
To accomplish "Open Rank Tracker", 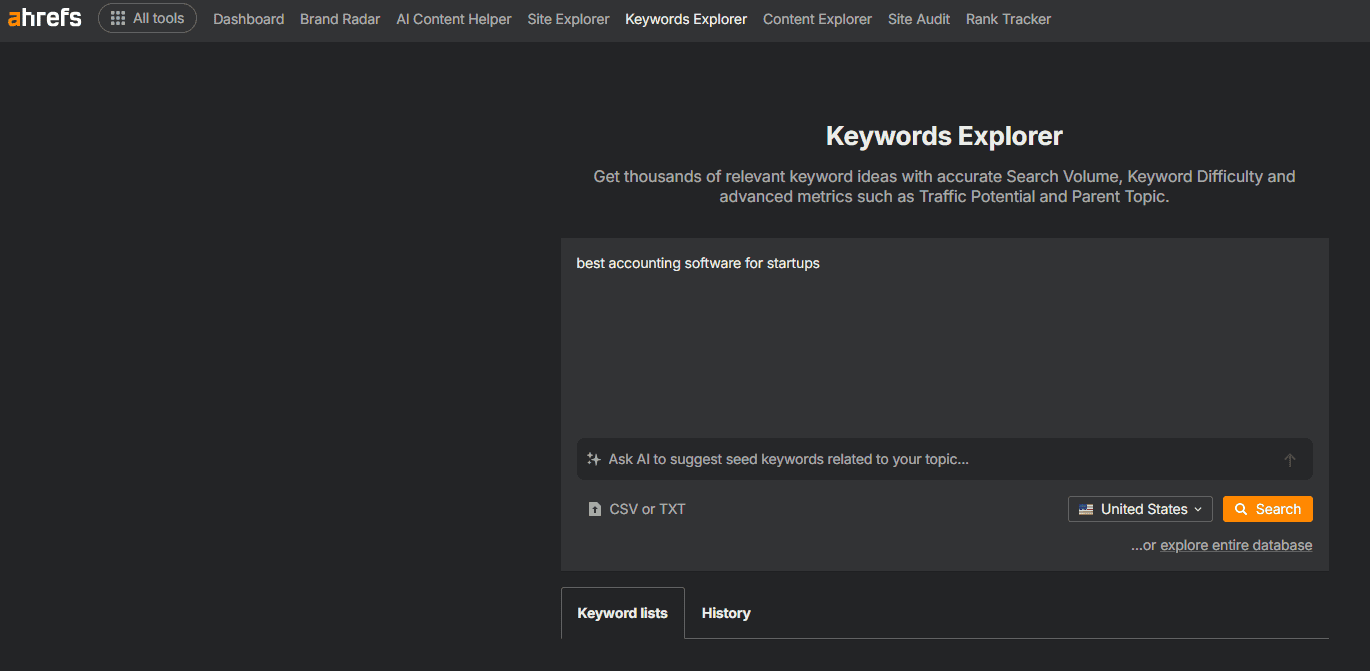I will pyautogui.click(x=1008, y=19).
